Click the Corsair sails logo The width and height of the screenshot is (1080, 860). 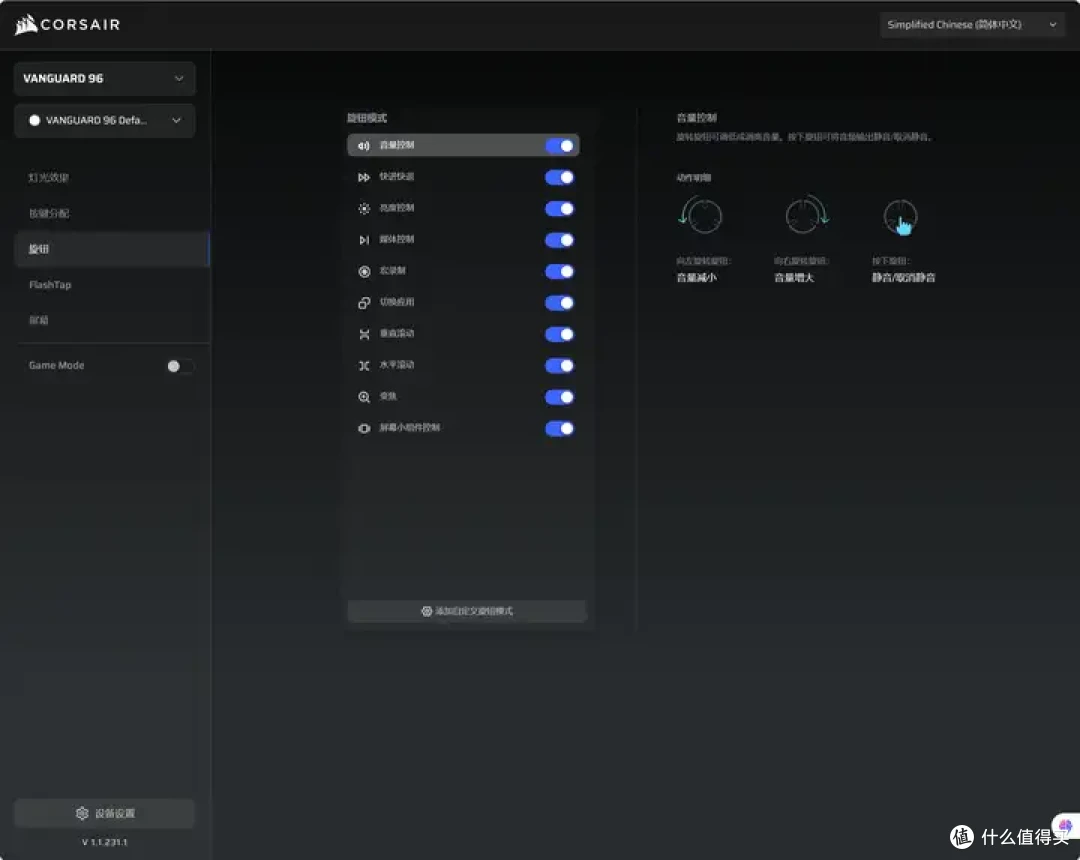click(26, 25)
